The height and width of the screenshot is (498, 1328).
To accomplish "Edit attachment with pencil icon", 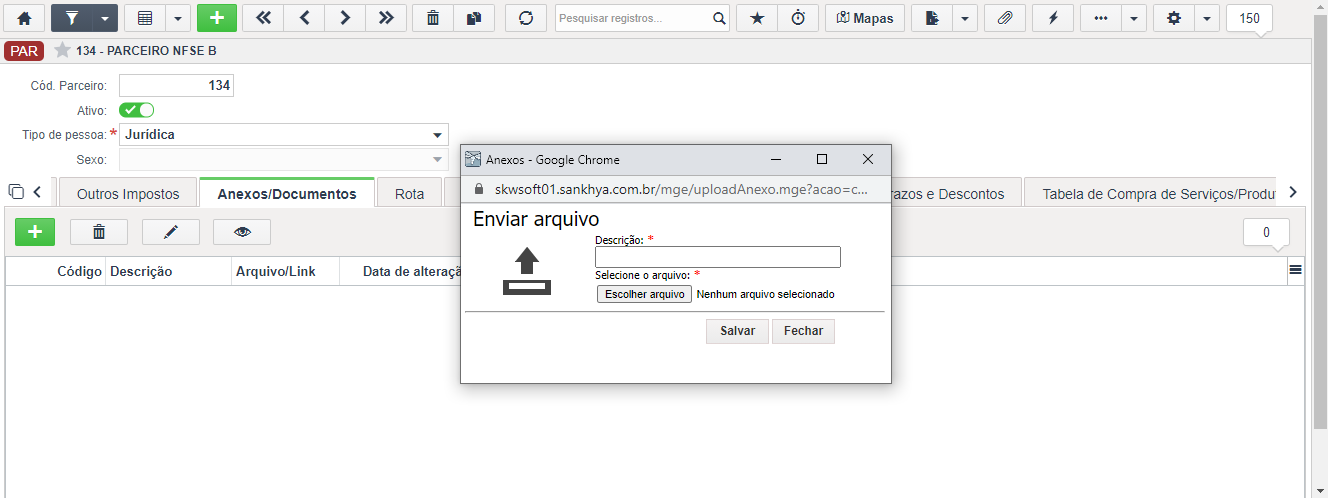I will (x=171, y=232).
